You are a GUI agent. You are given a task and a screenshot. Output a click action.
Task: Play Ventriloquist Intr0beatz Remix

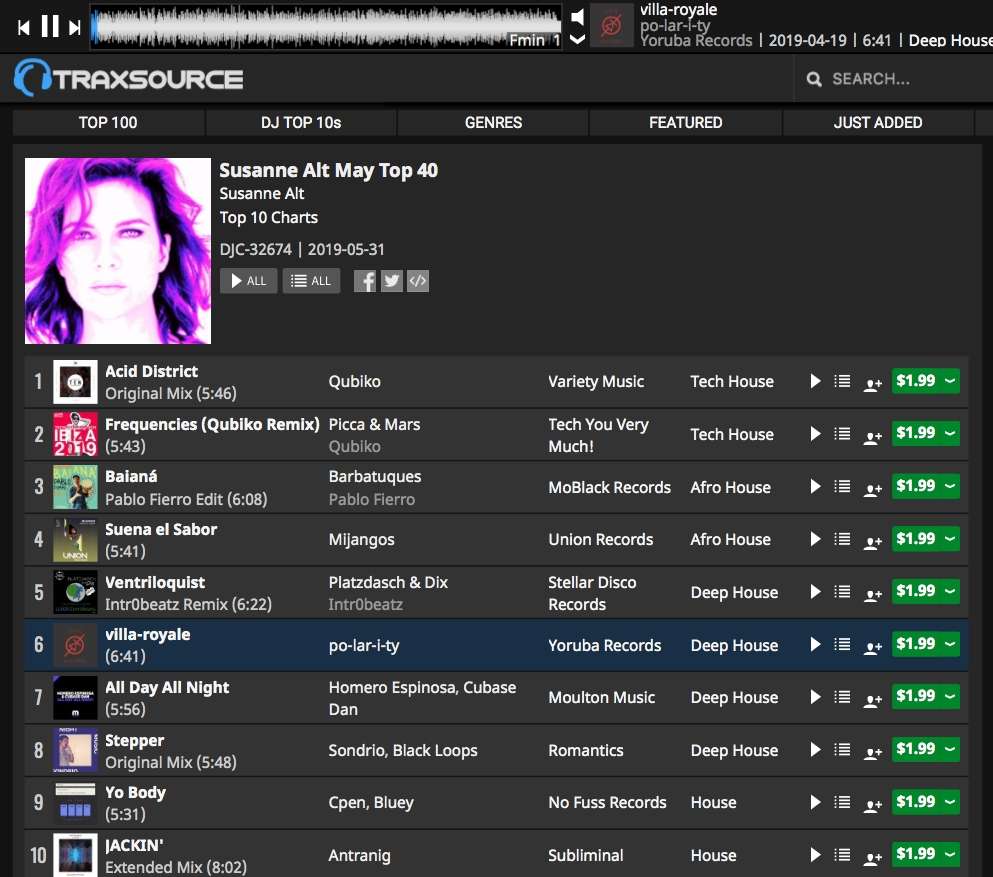pyautogui.click(x=815, y=591)
